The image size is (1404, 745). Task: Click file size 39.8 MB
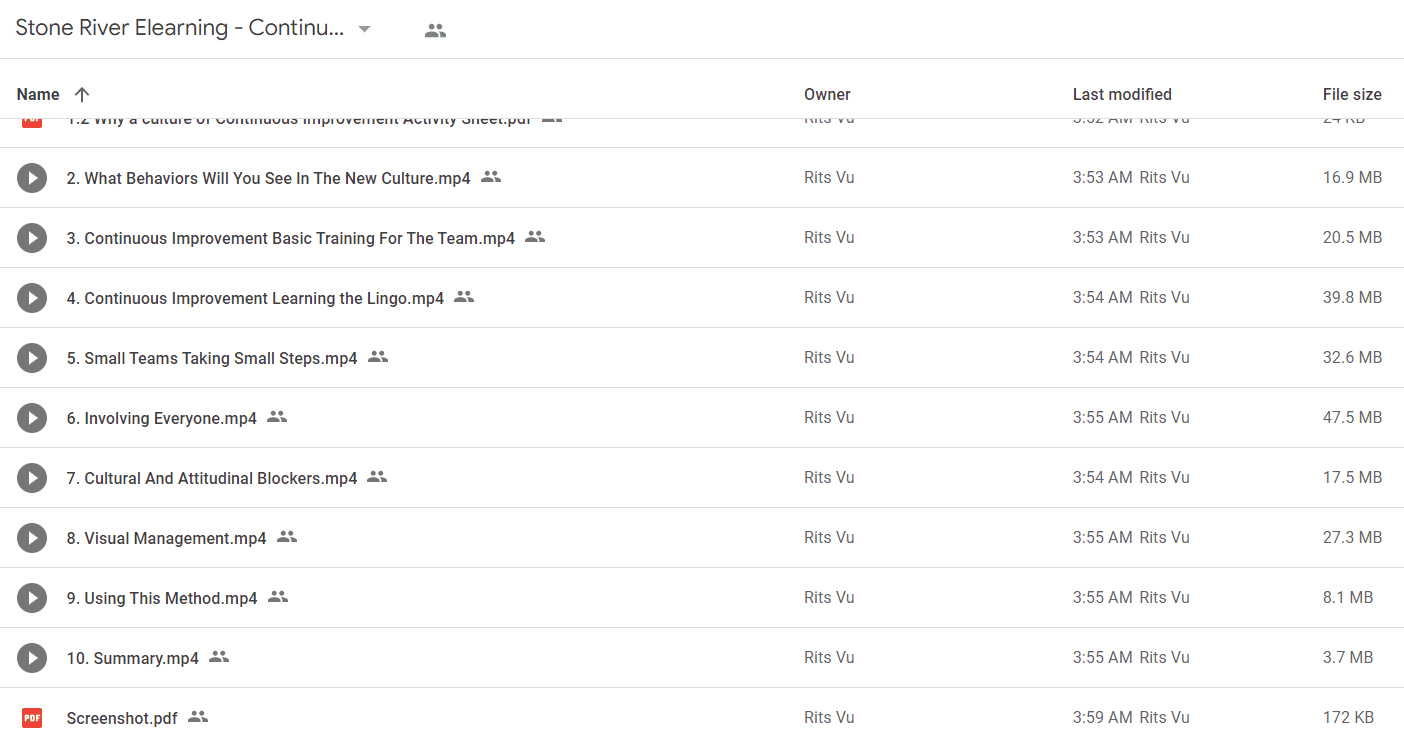click(x=1352, y=298)
